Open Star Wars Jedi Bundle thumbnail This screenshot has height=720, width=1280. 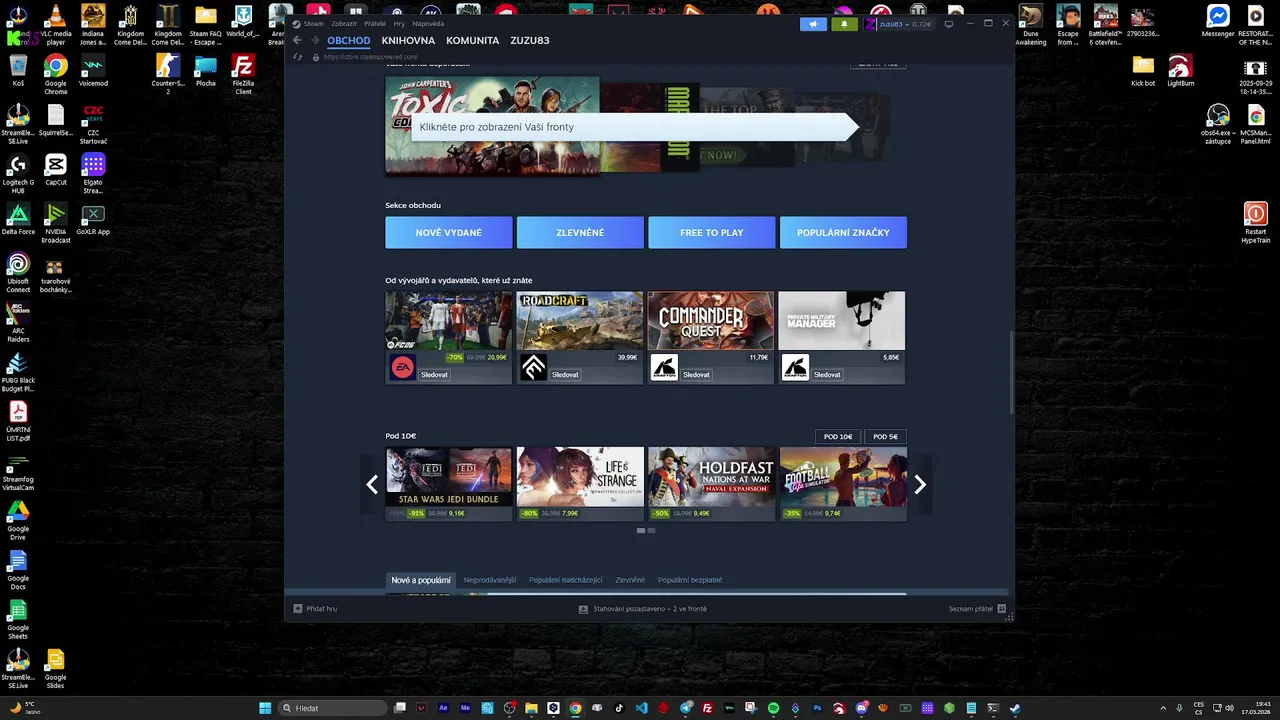[449, 477]
